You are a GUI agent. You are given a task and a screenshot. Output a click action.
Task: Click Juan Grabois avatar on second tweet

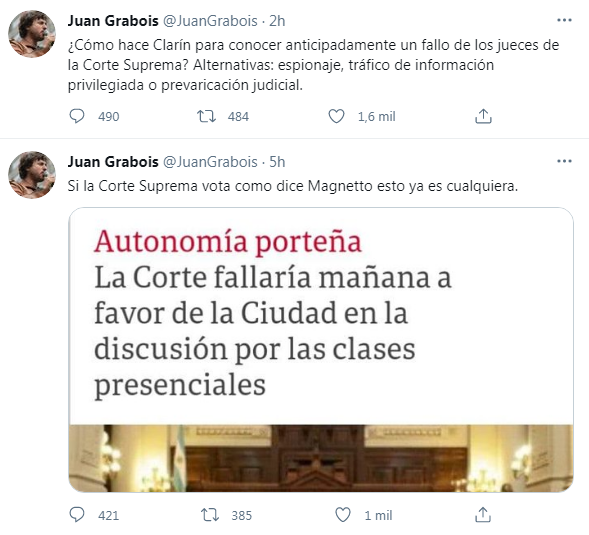(32, 175)
